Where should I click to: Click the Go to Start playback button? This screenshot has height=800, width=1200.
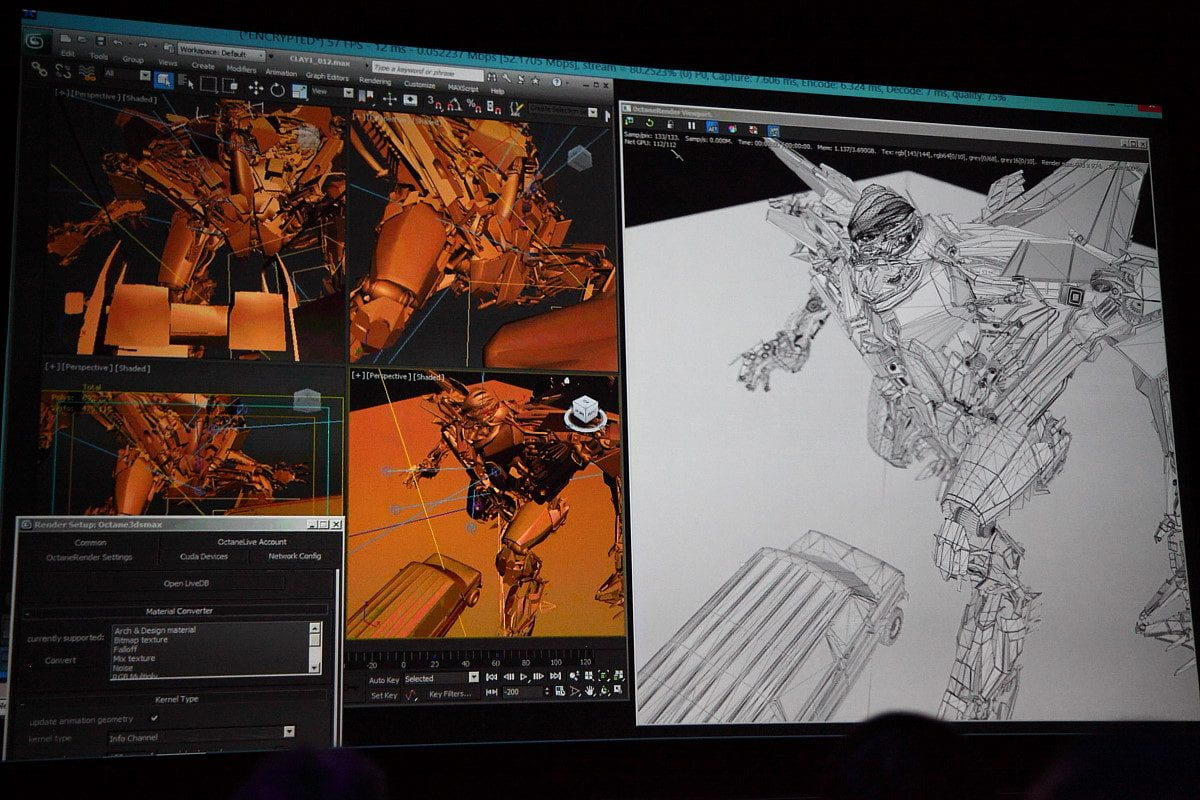pos(492,677)
